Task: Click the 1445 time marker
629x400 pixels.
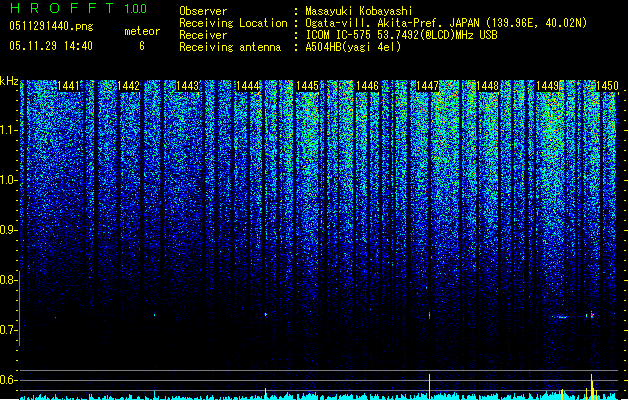Action: pos(307,86)
